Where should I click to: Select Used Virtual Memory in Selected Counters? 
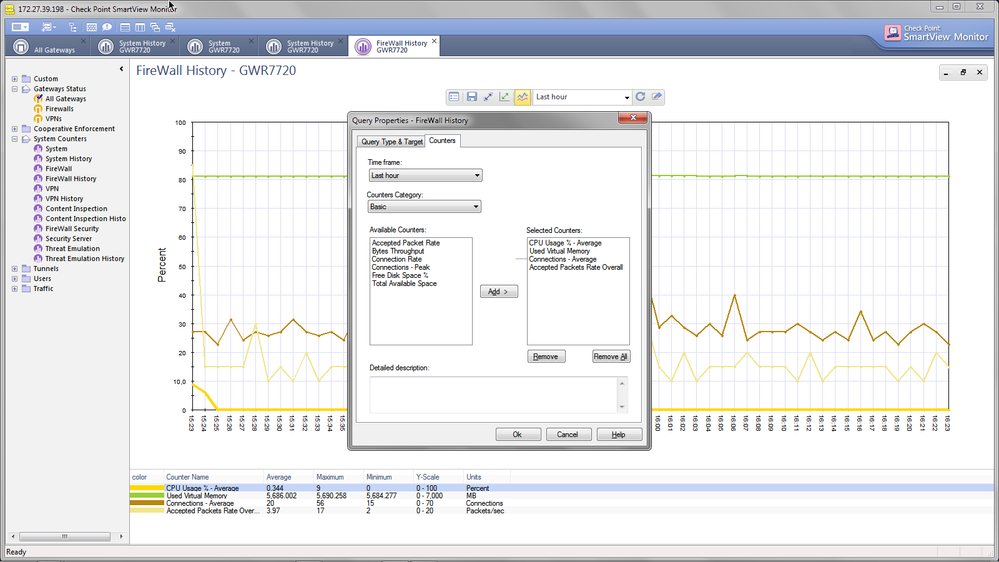tap(559, 251)
